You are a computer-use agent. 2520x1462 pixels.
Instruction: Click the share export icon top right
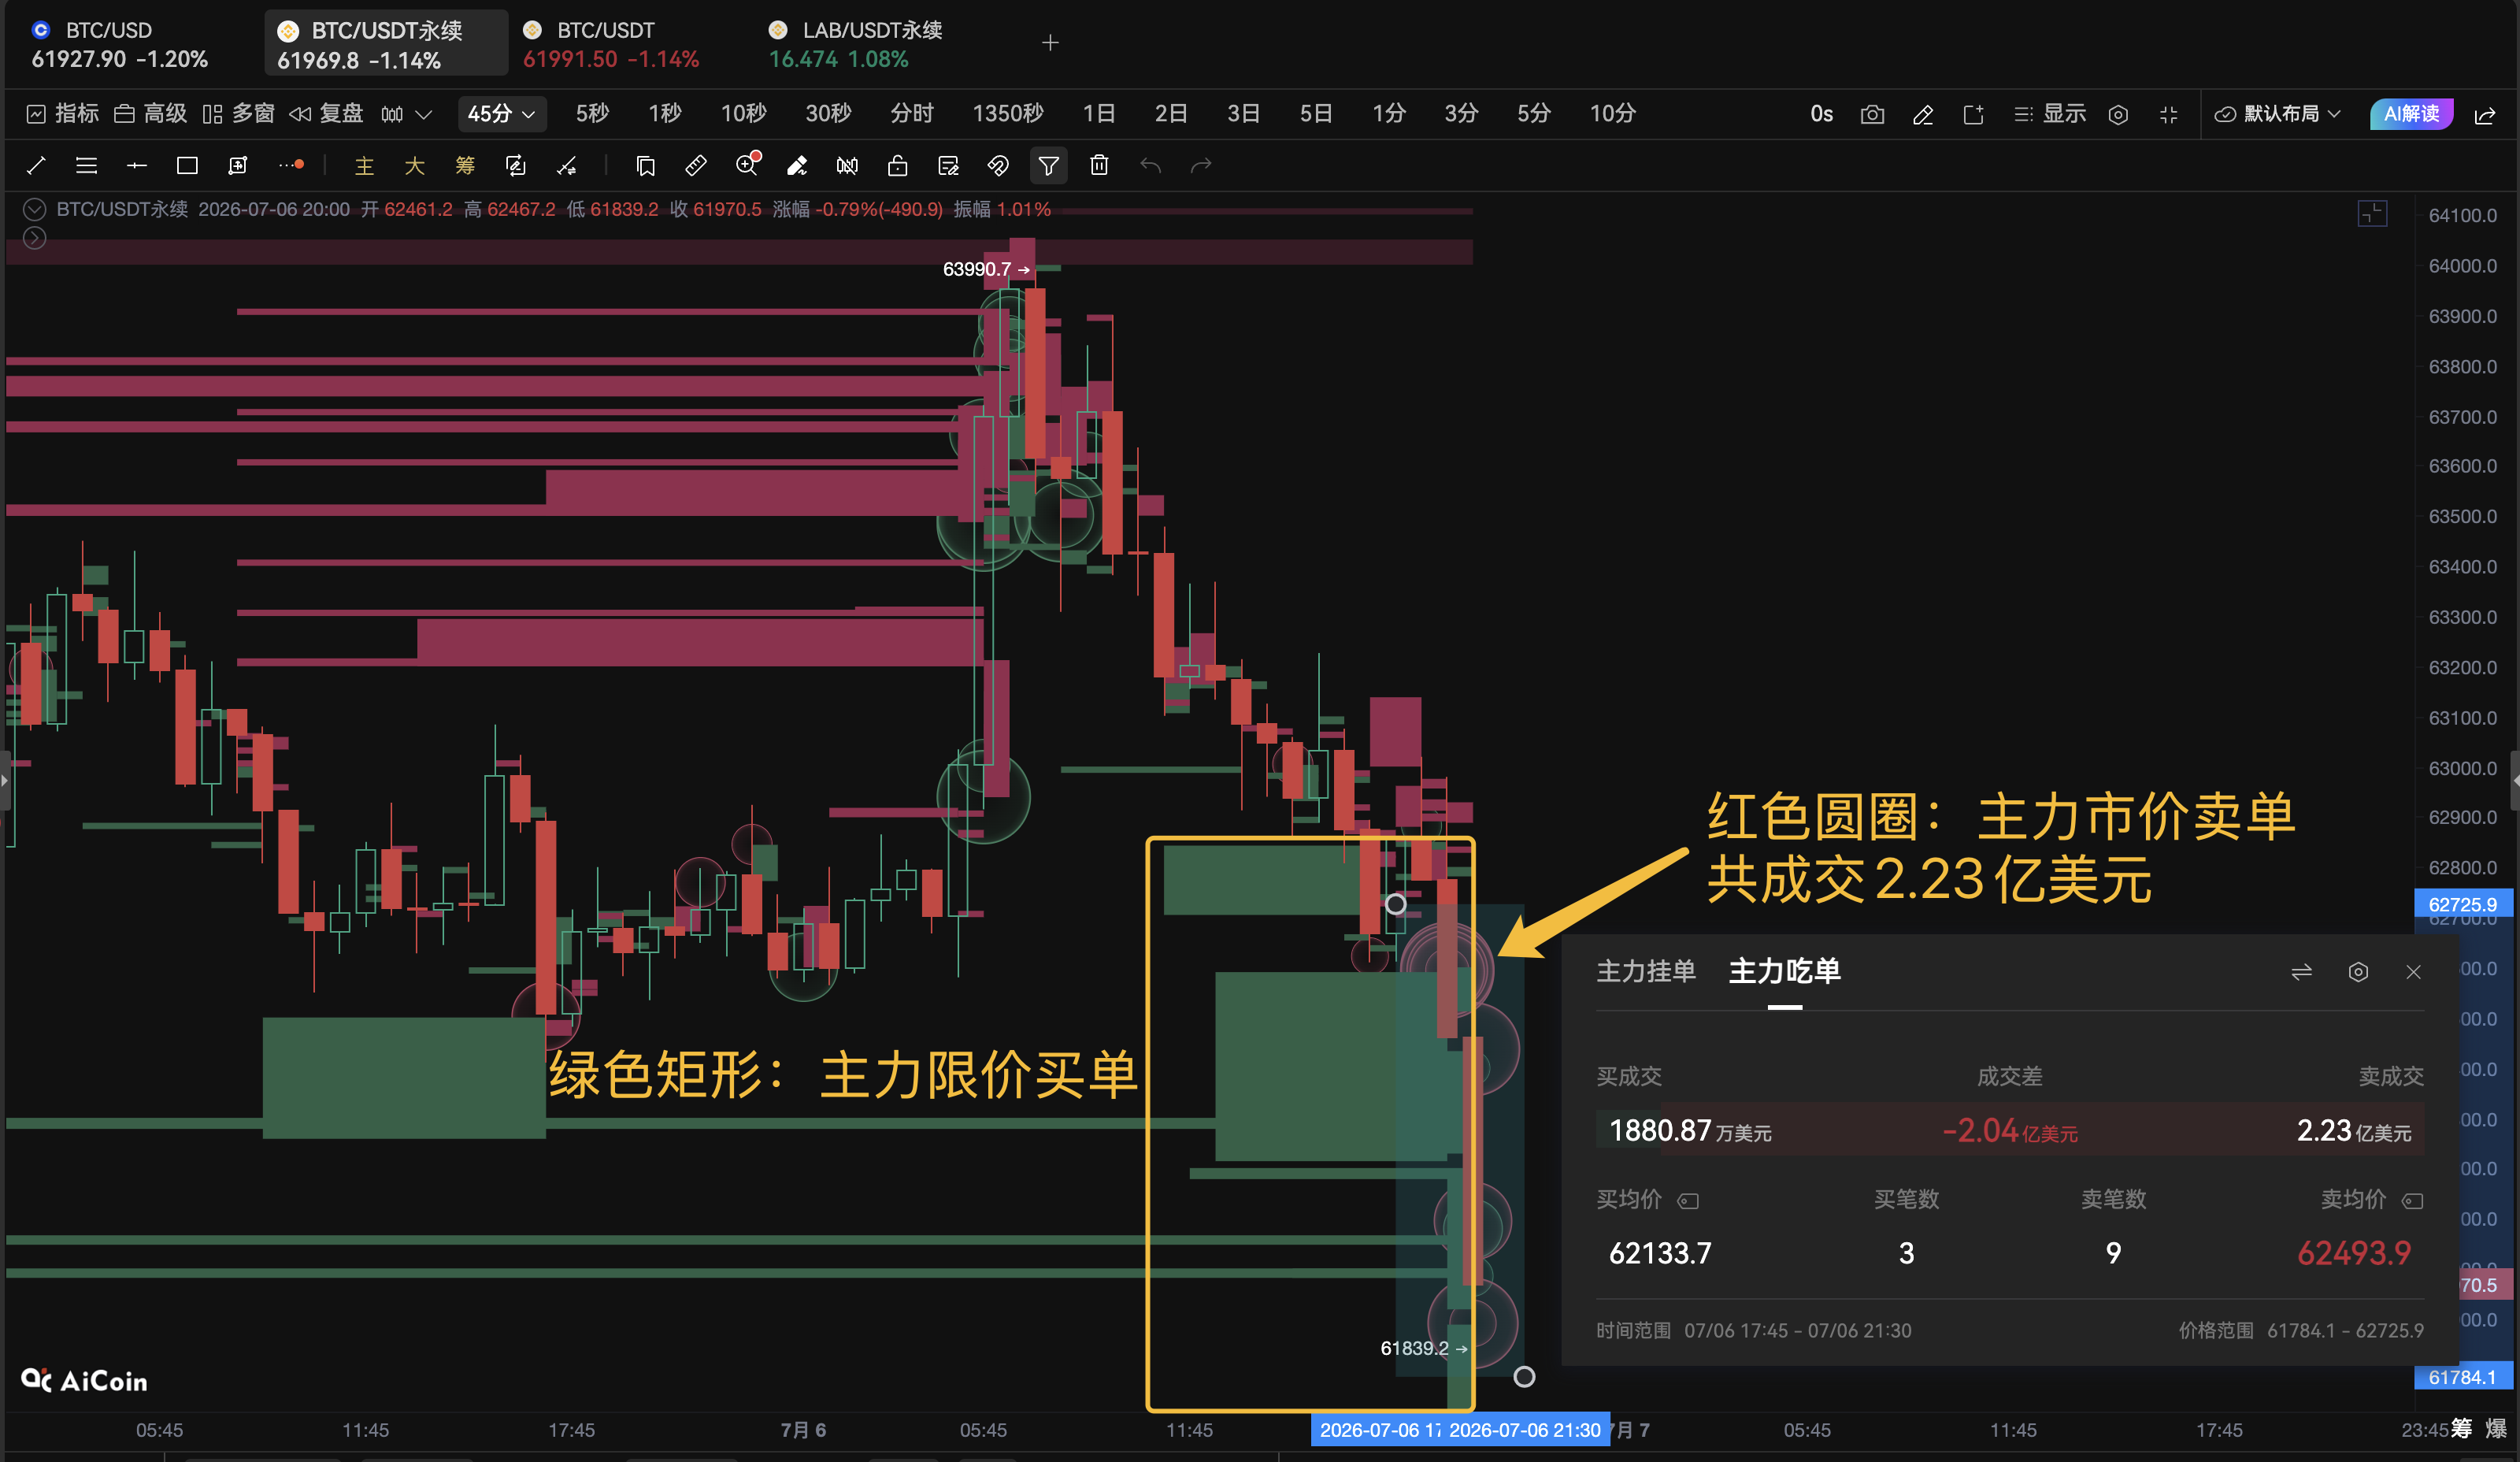click(2485, 114)
